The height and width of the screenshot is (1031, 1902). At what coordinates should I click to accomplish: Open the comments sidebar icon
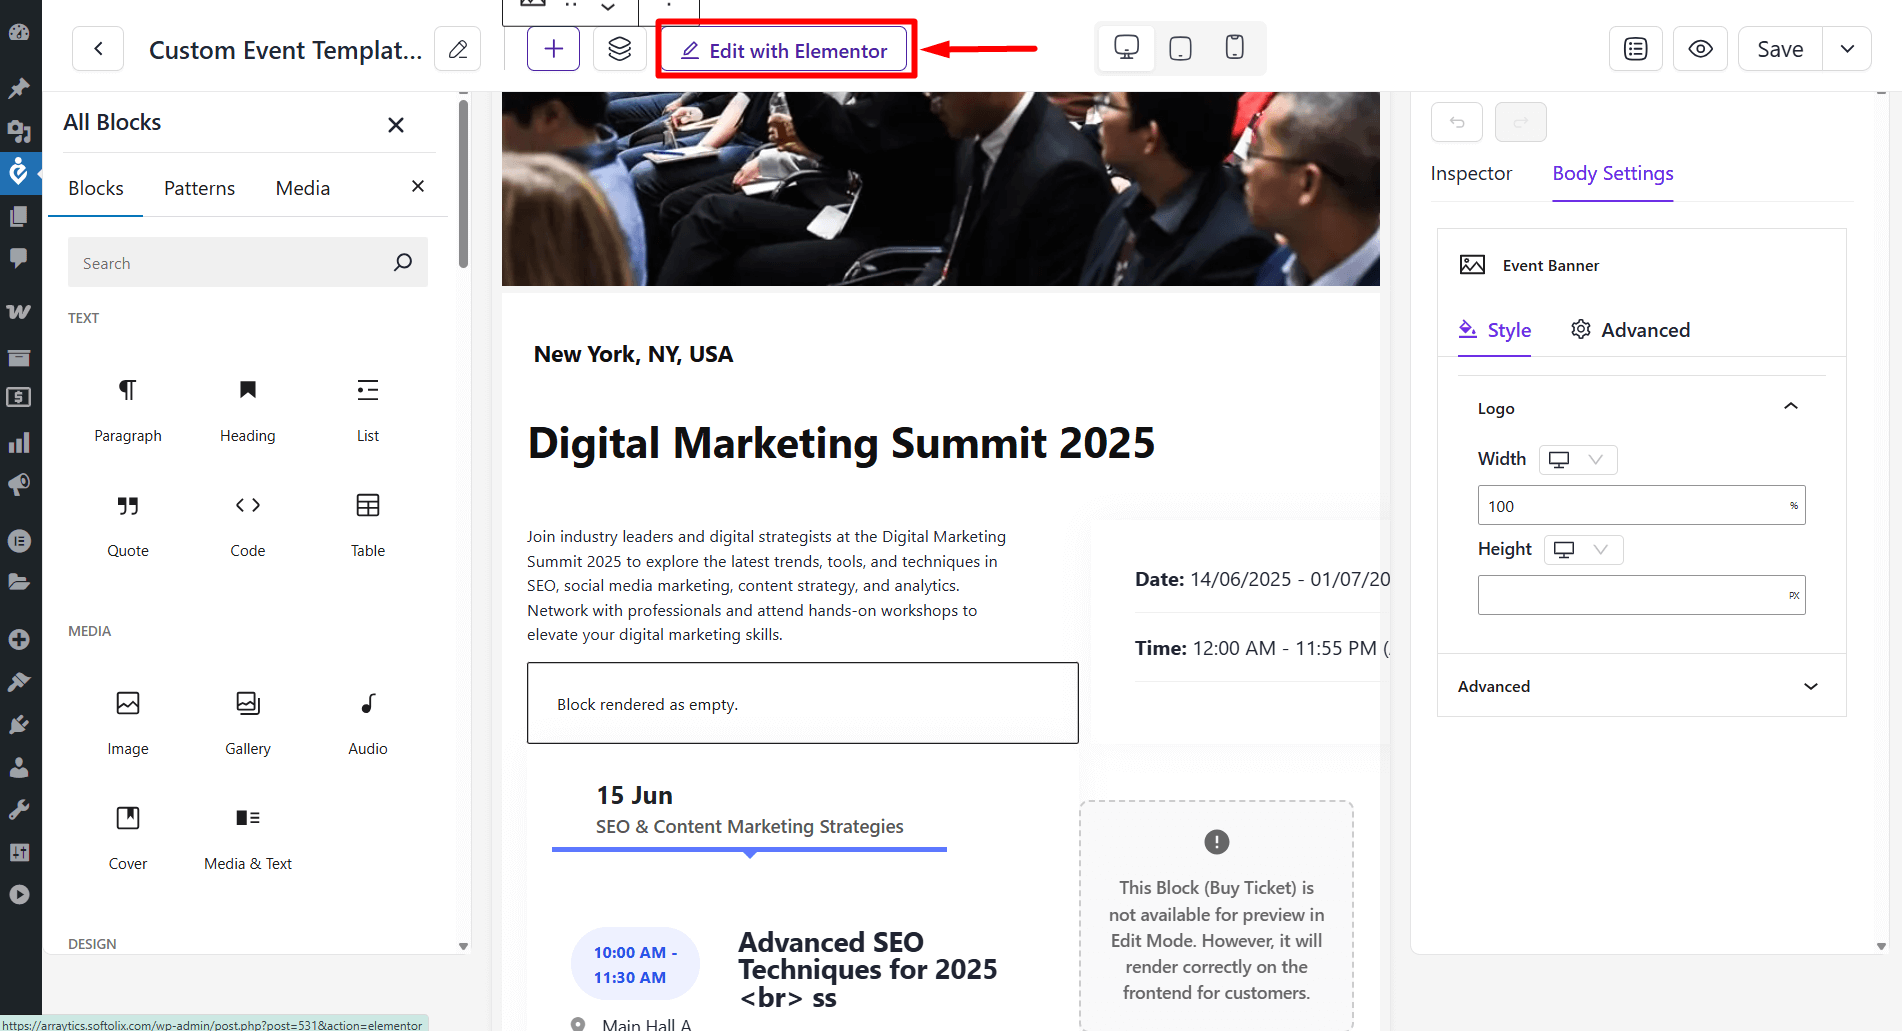point(19,258)
